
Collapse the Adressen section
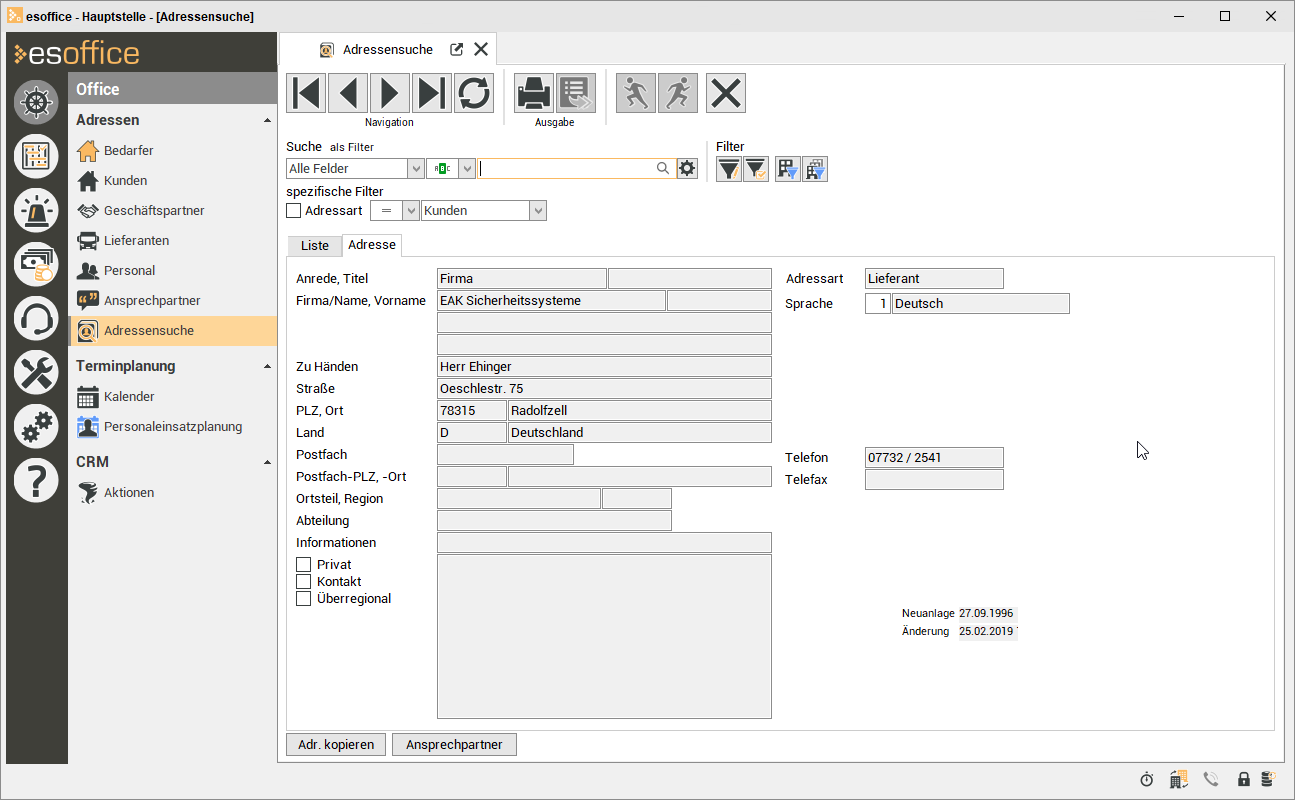pos(267,120)
